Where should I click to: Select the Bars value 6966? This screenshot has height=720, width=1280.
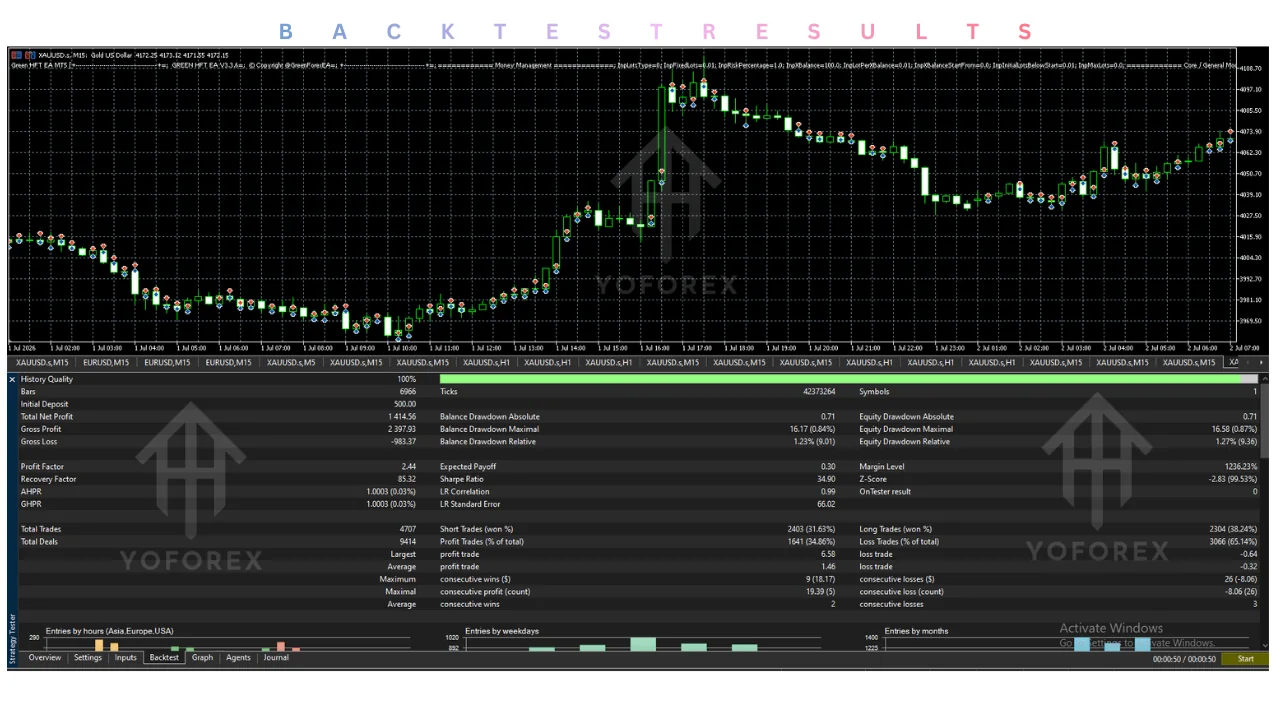coord(408,392)
